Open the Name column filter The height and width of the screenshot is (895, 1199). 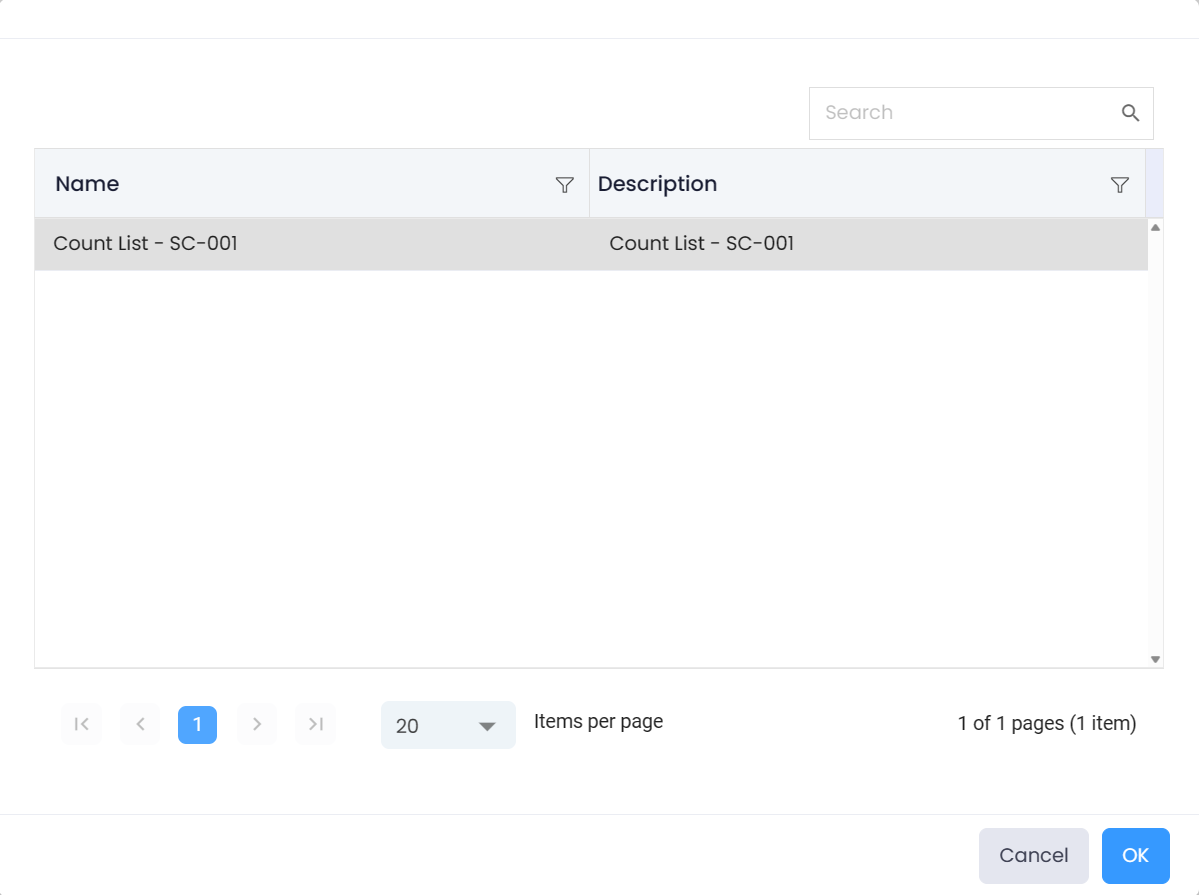tap(564, 185)
